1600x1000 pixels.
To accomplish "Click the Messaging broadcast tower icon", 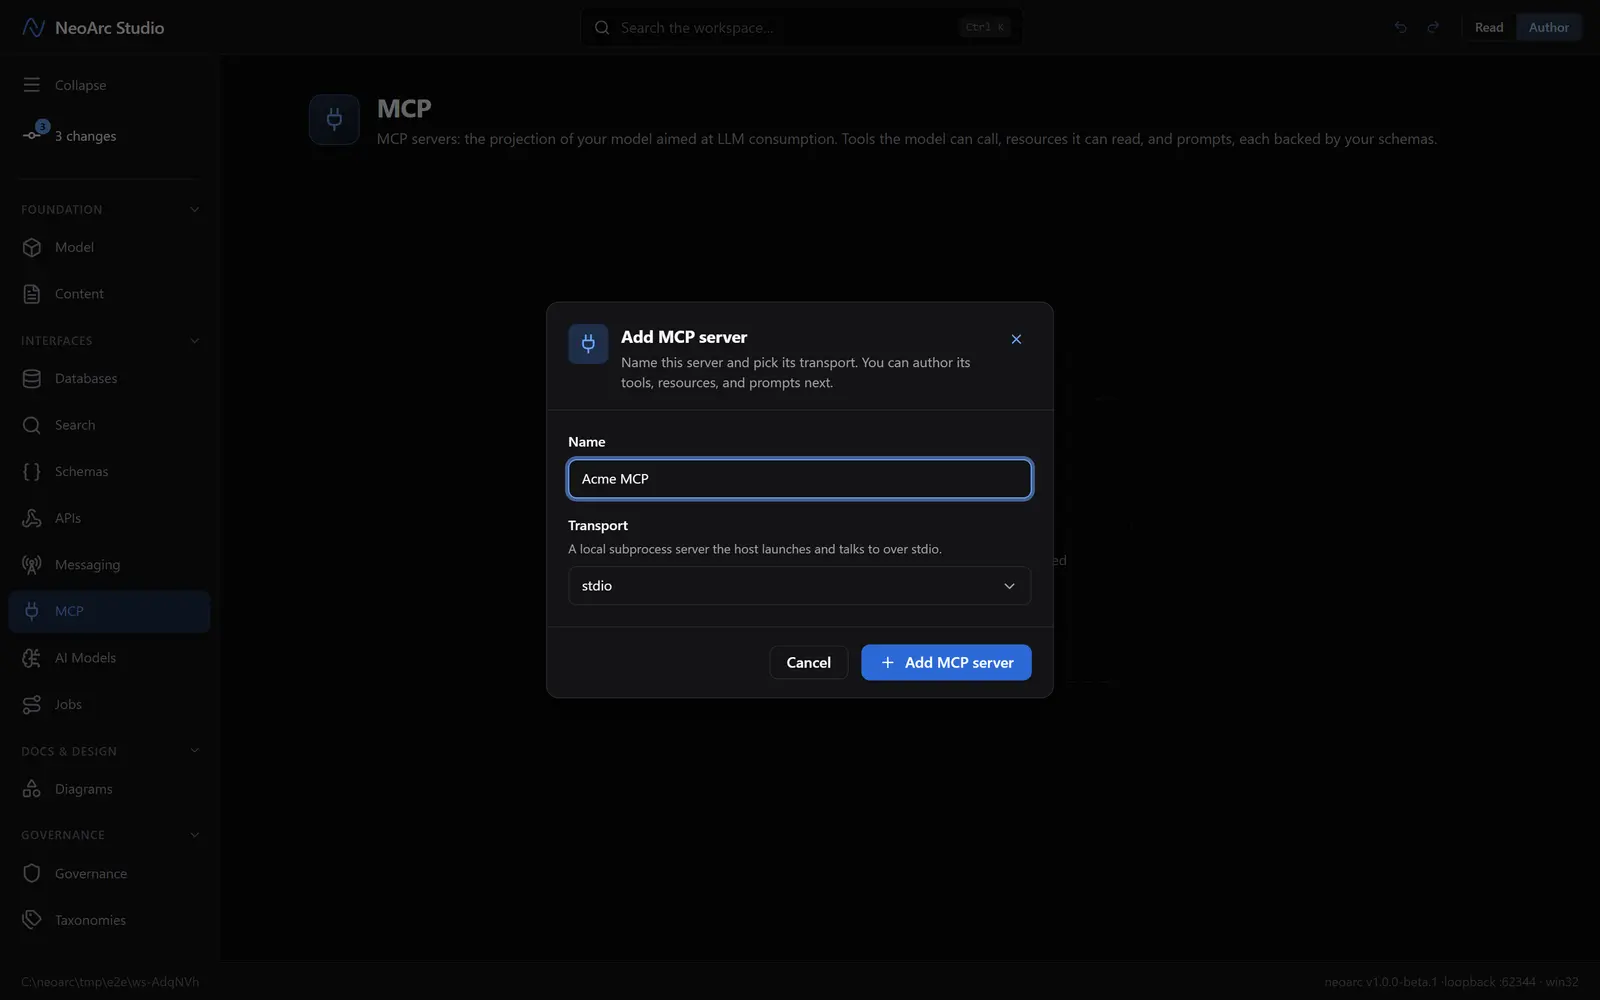I will click(32, 565).
